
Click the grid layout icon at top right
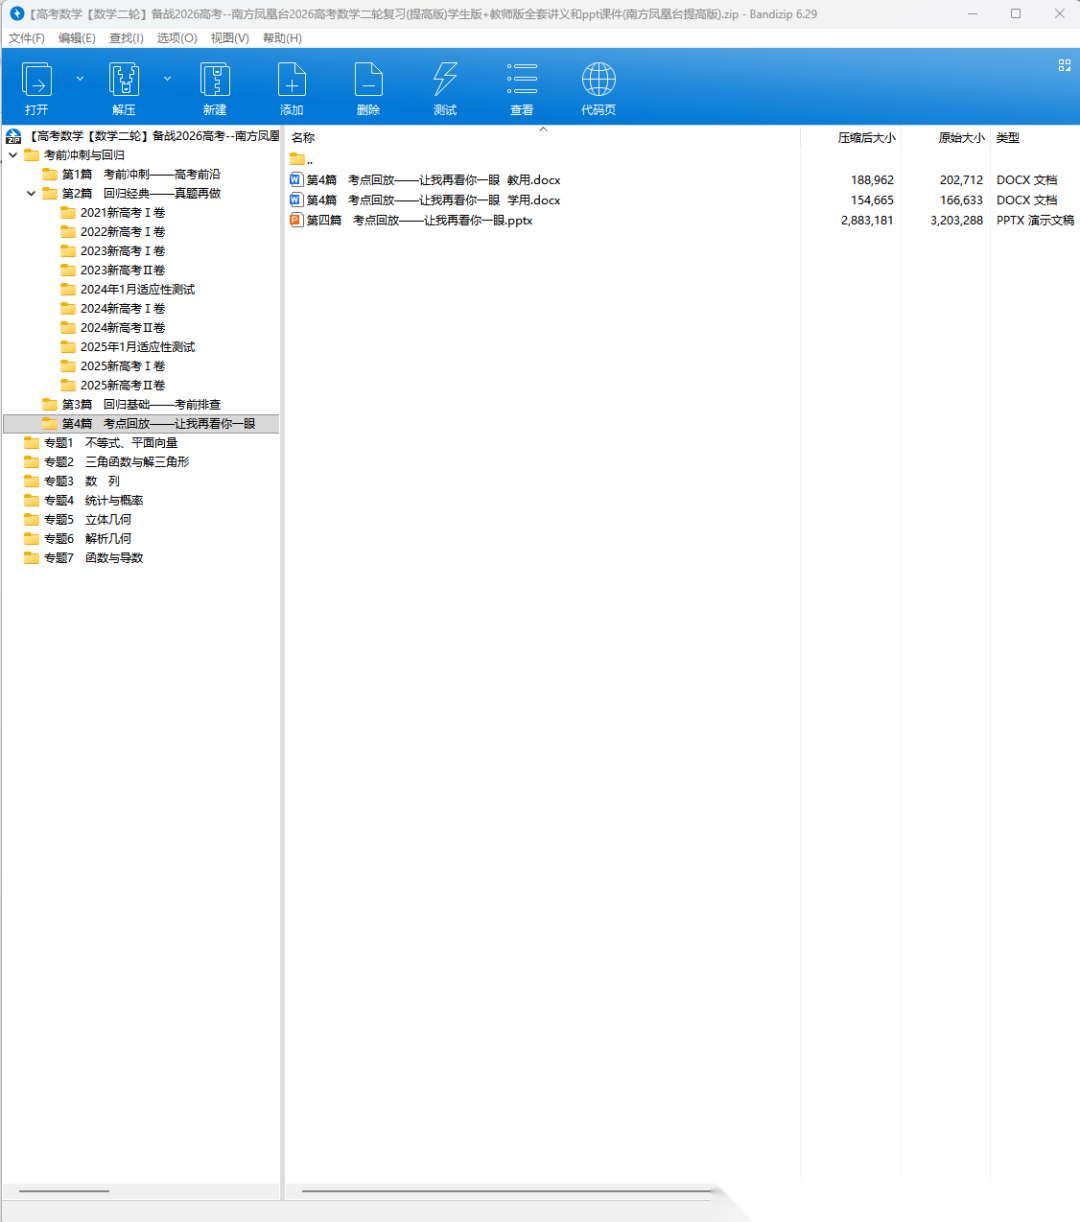(x=1064, y=65)
